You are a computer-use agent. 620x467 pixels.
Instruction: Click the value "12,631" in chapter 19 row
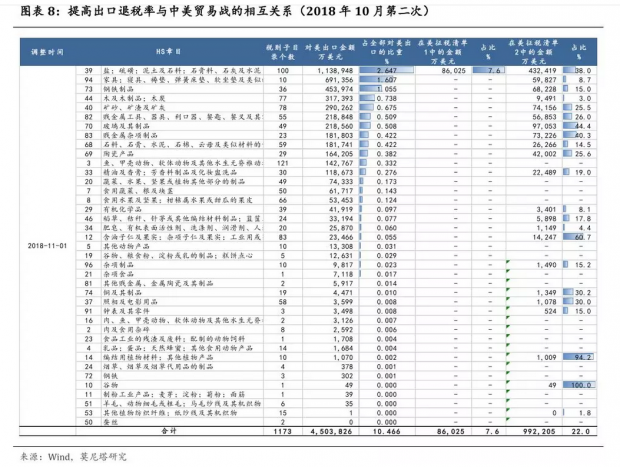click(341, 255)
